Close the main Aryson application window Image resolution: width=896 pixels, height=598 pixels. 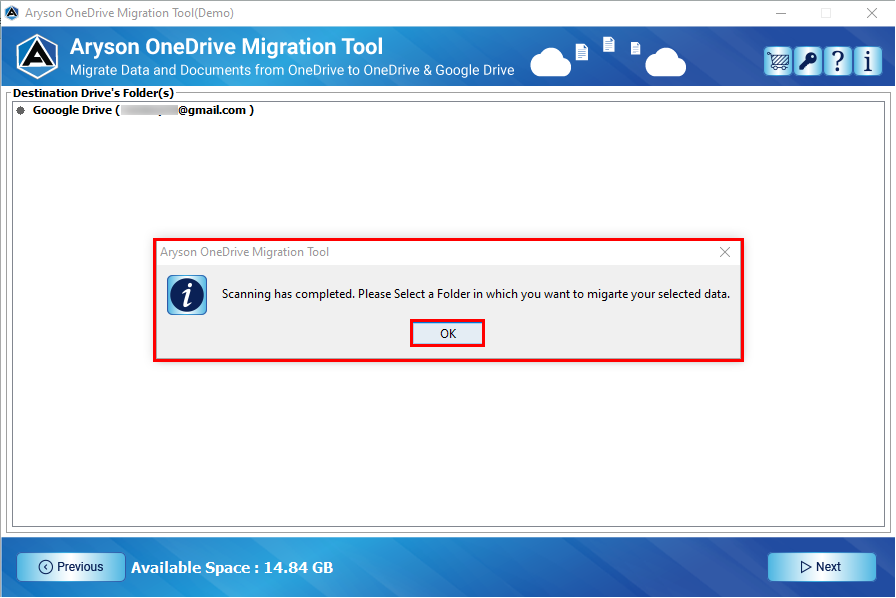pos(871,13)
